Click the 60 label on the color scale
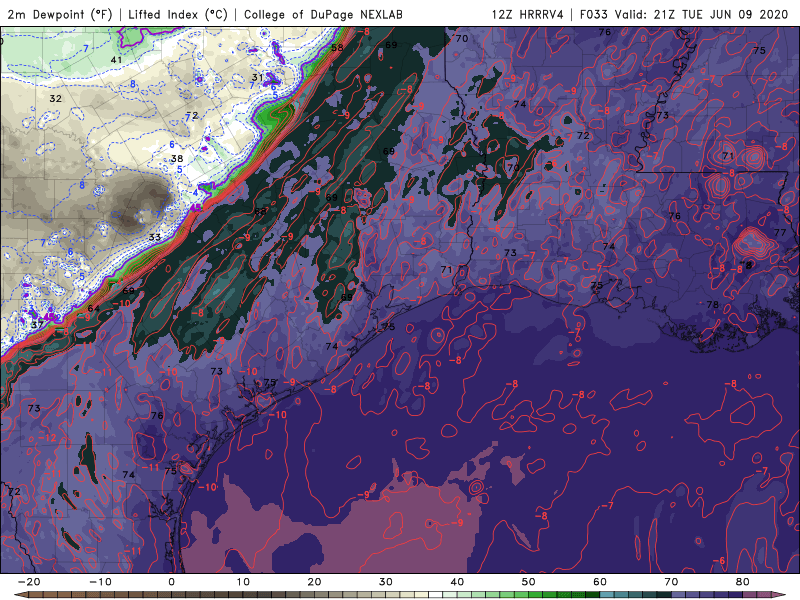This screenshot has height=600, width=800. [x=600, y=582]
